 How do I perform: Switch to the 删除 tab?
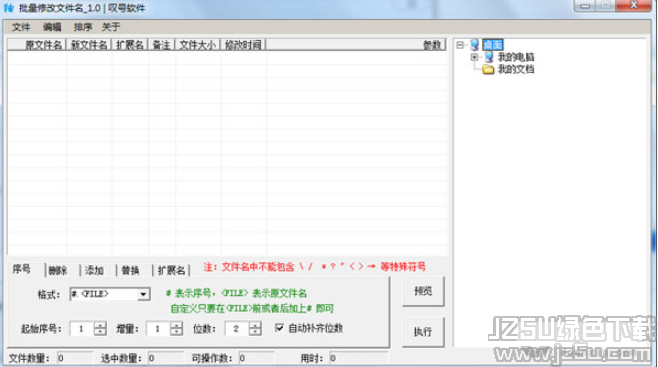tap(58, 271)
